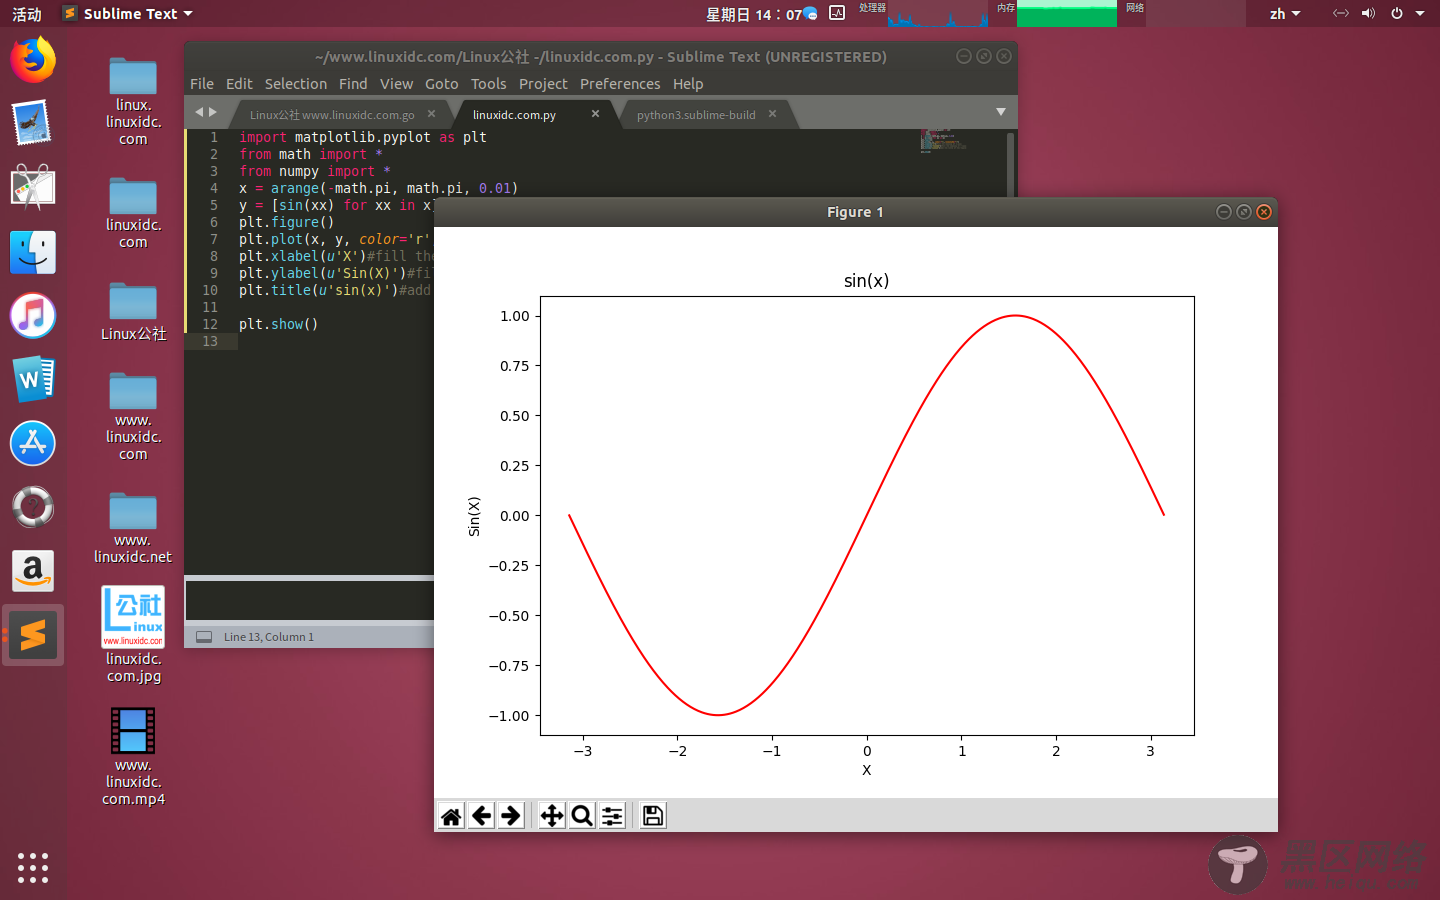The width and height of the screenshot is (1440, 900).
Task: Open the Goto menu
Action: coord(442,84)
